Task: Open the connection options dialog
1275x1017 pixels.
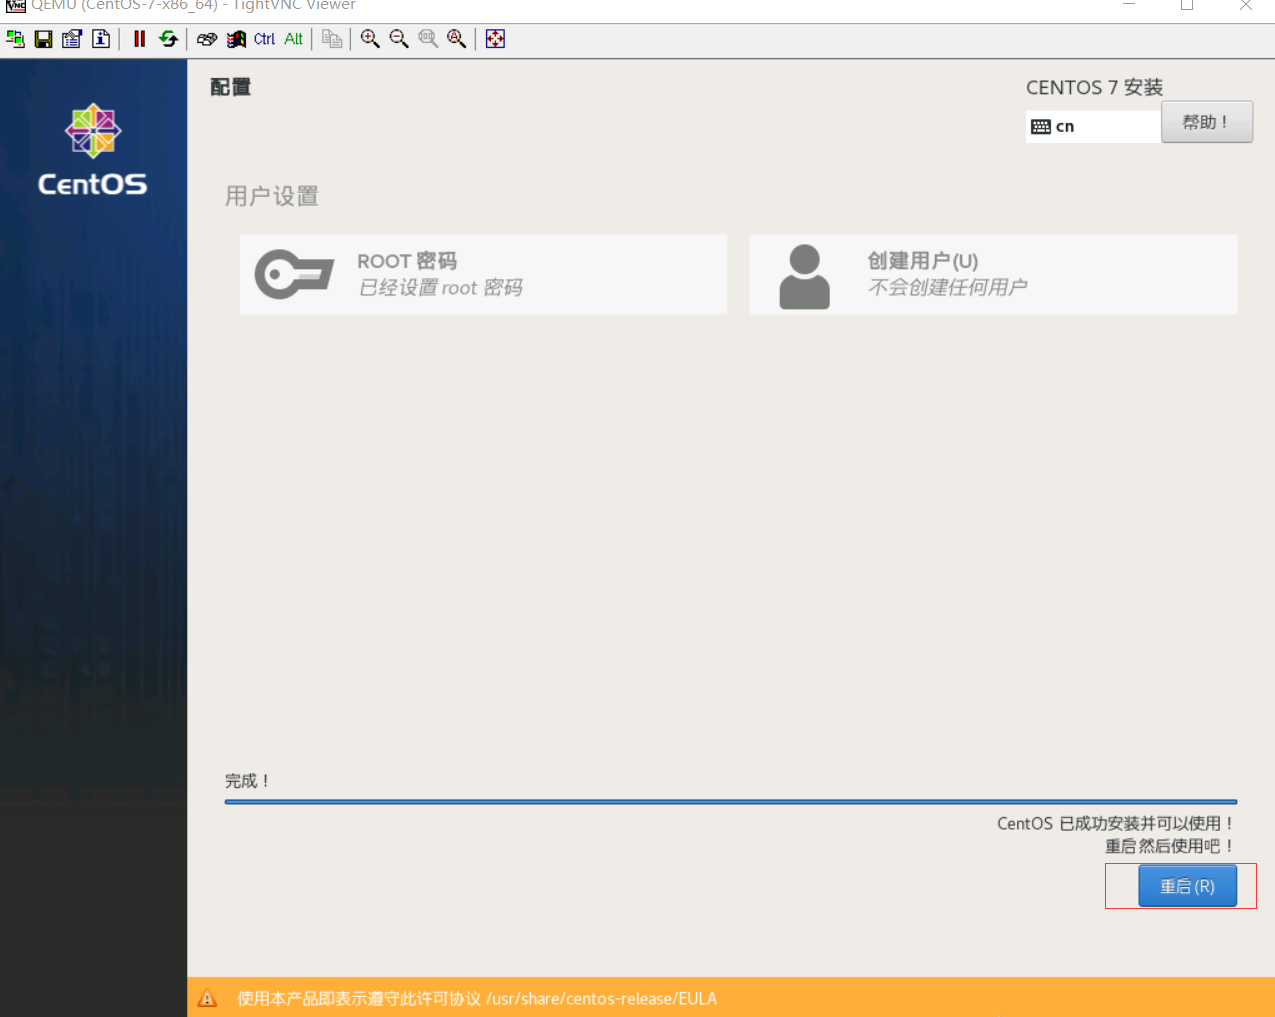Action: click(x=71, y=38)
